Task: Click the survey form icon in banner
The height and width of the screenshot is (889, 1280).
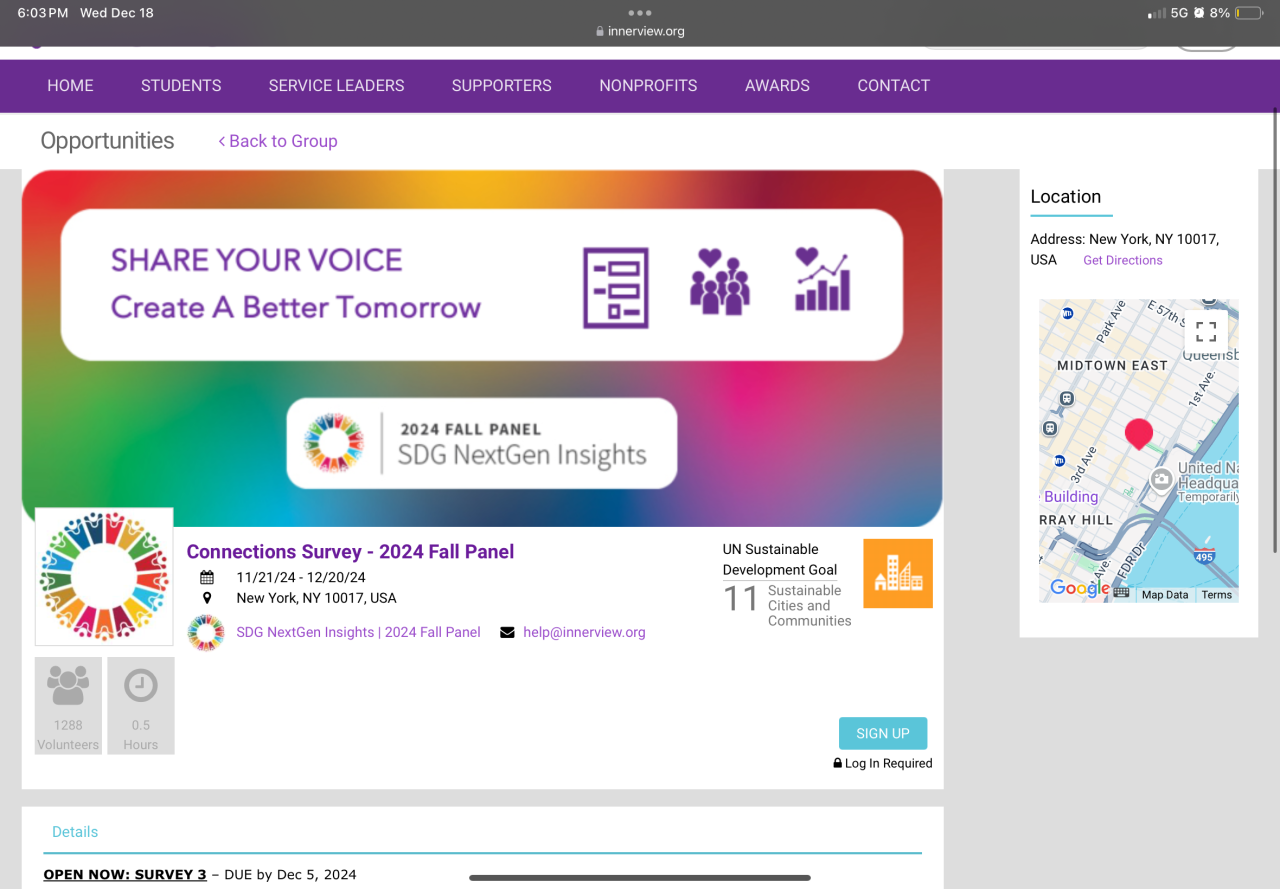Action: pyautogui.click(x=616, y=288)
